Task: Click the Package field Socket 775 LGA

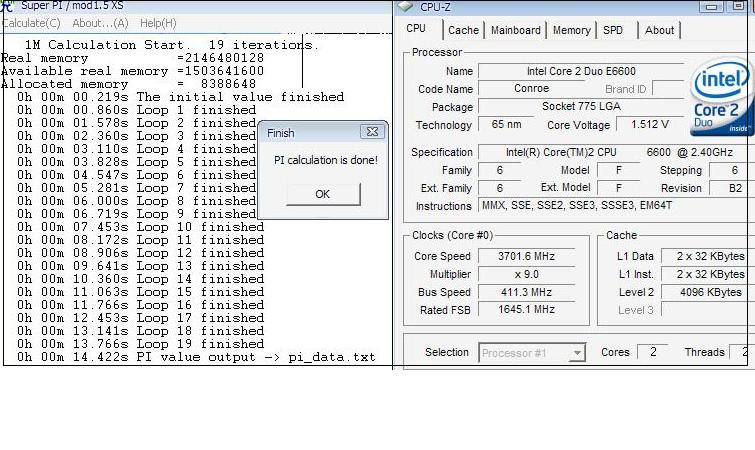Action: tap(581, 106)
